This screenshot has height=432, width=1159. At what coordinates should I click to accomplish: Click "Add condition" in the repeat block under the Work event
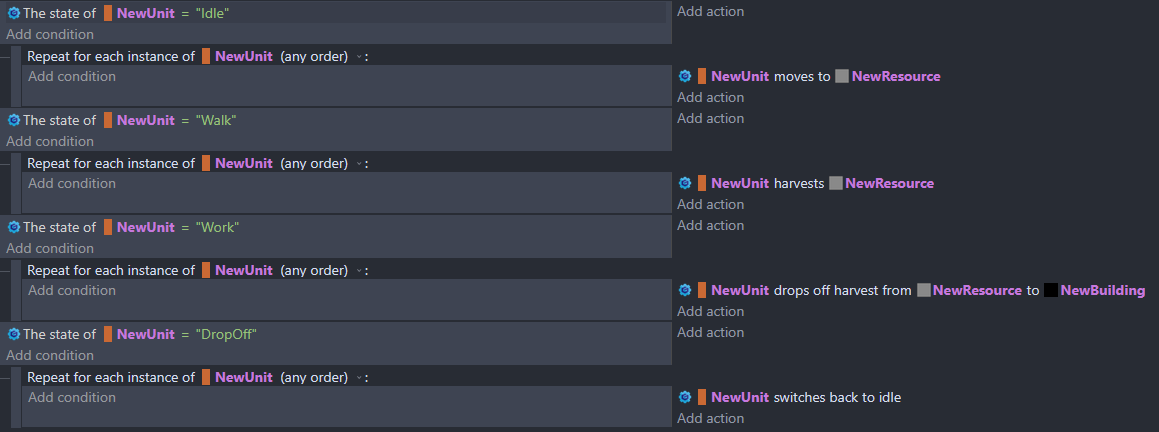[x=71, y=290]
